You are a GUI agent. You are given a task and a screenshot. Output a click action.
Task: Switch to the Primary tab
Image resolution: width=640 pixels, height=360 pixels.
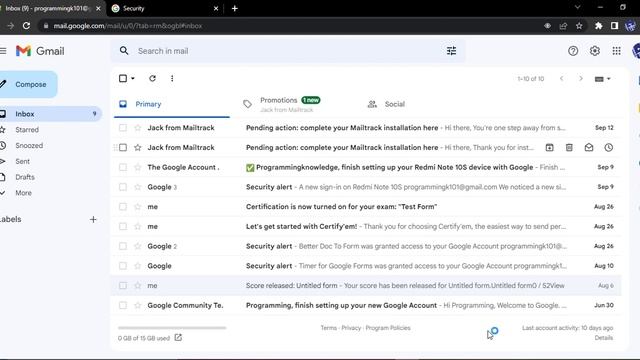[172, 104]
